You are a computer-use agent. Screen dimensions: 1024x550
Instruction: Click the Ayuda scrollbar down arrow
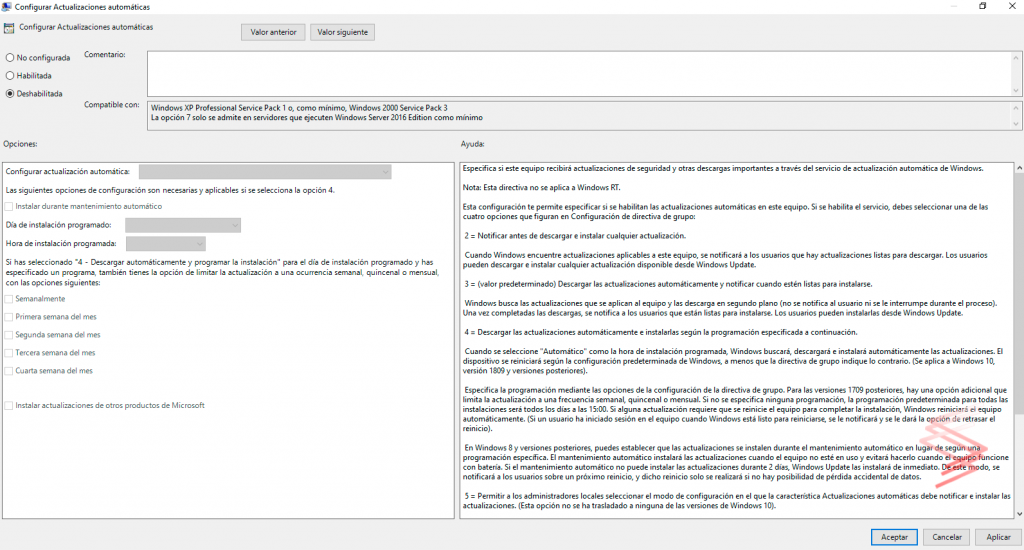point(1019,514)
